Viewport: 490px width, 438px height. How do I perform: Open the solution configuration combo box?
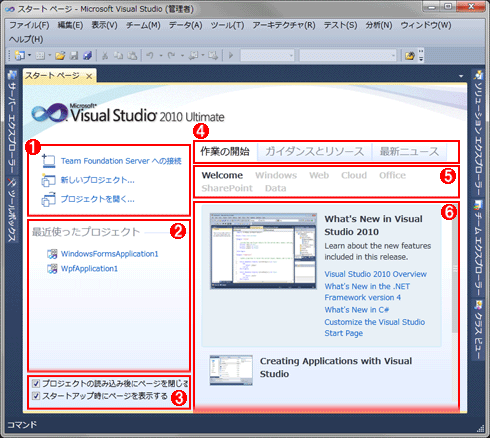tap(267, 55)
